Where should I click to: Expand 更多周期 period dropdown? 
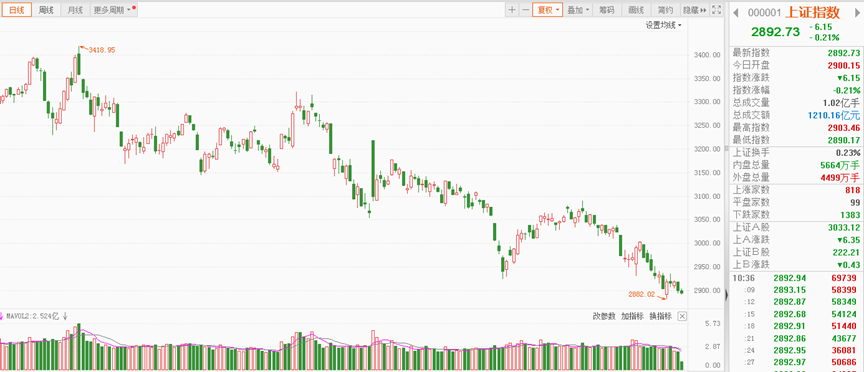tap(114, 10)
